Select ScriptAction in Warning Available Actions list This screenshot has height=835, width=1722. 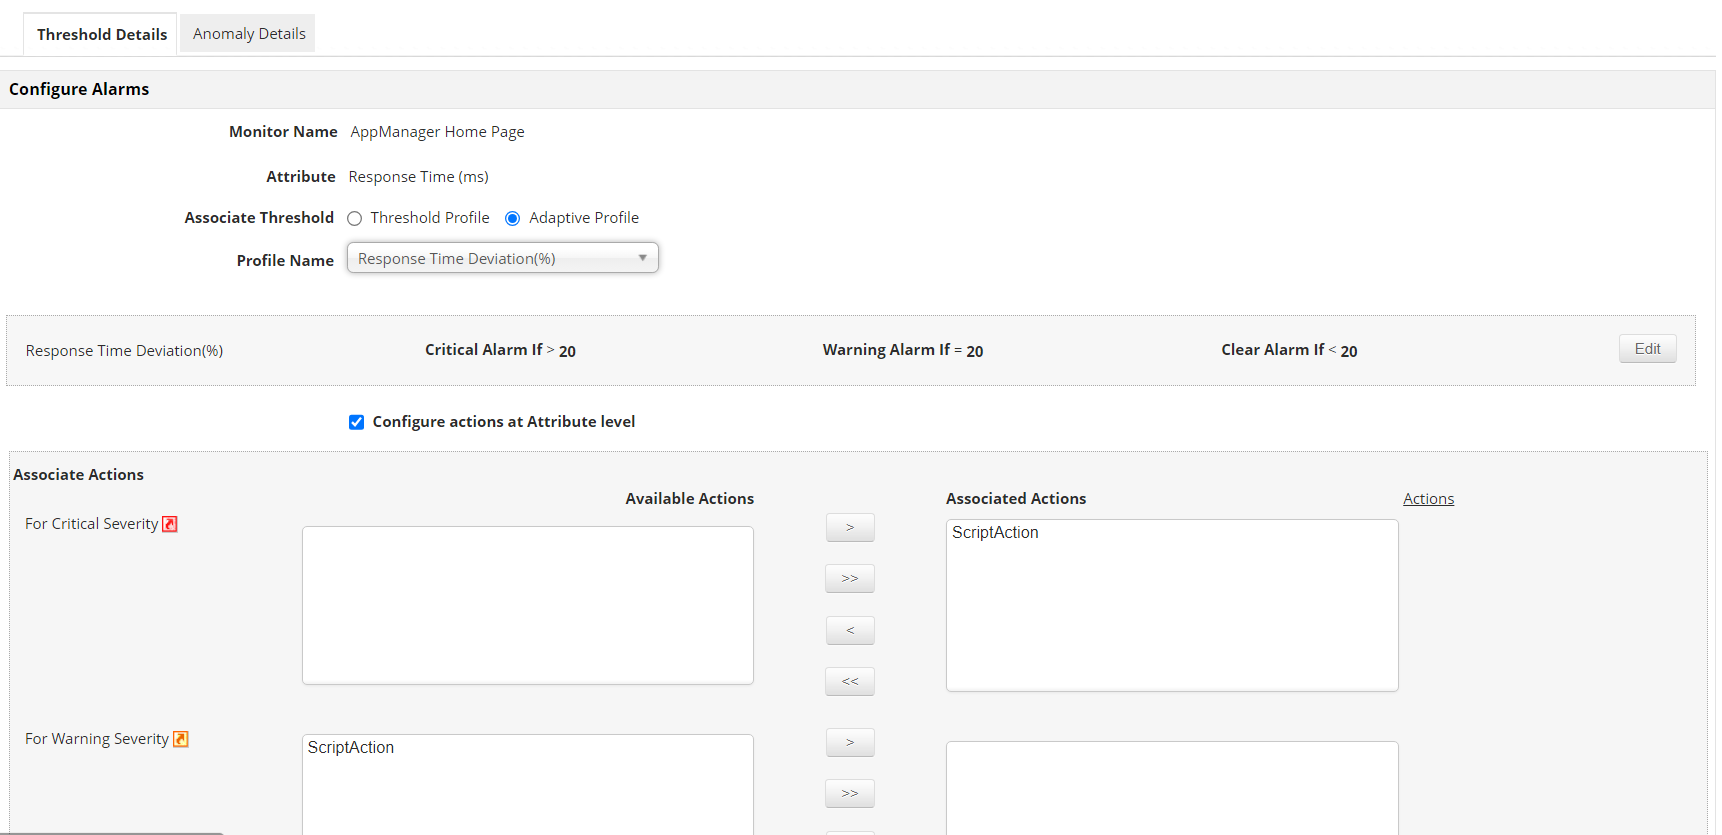tap(351, 748)
